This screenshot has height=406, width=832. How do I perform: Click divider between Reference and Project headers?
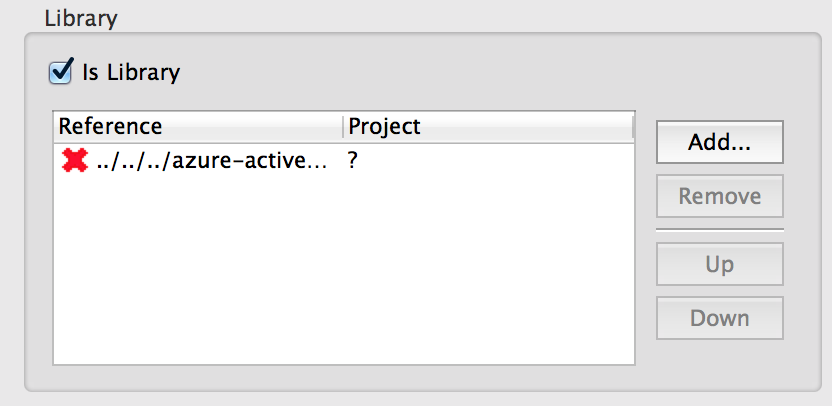[343, 127]
